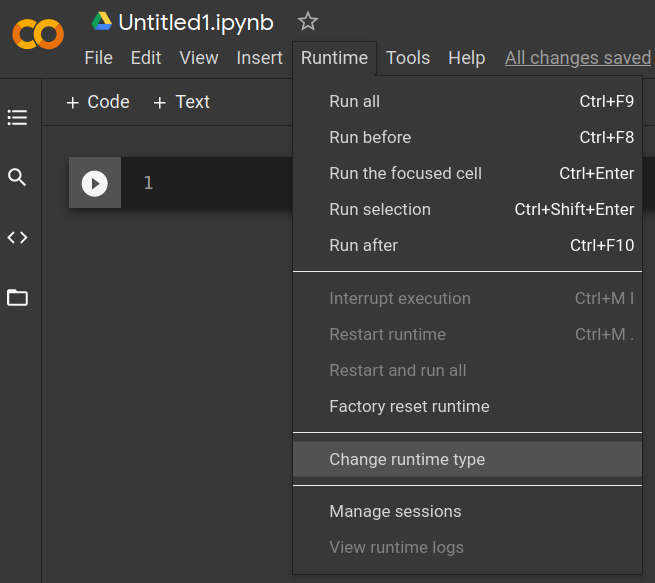Open Manage sessions
655x583 pixels.
pyautogui.click(x=467, y=511)
